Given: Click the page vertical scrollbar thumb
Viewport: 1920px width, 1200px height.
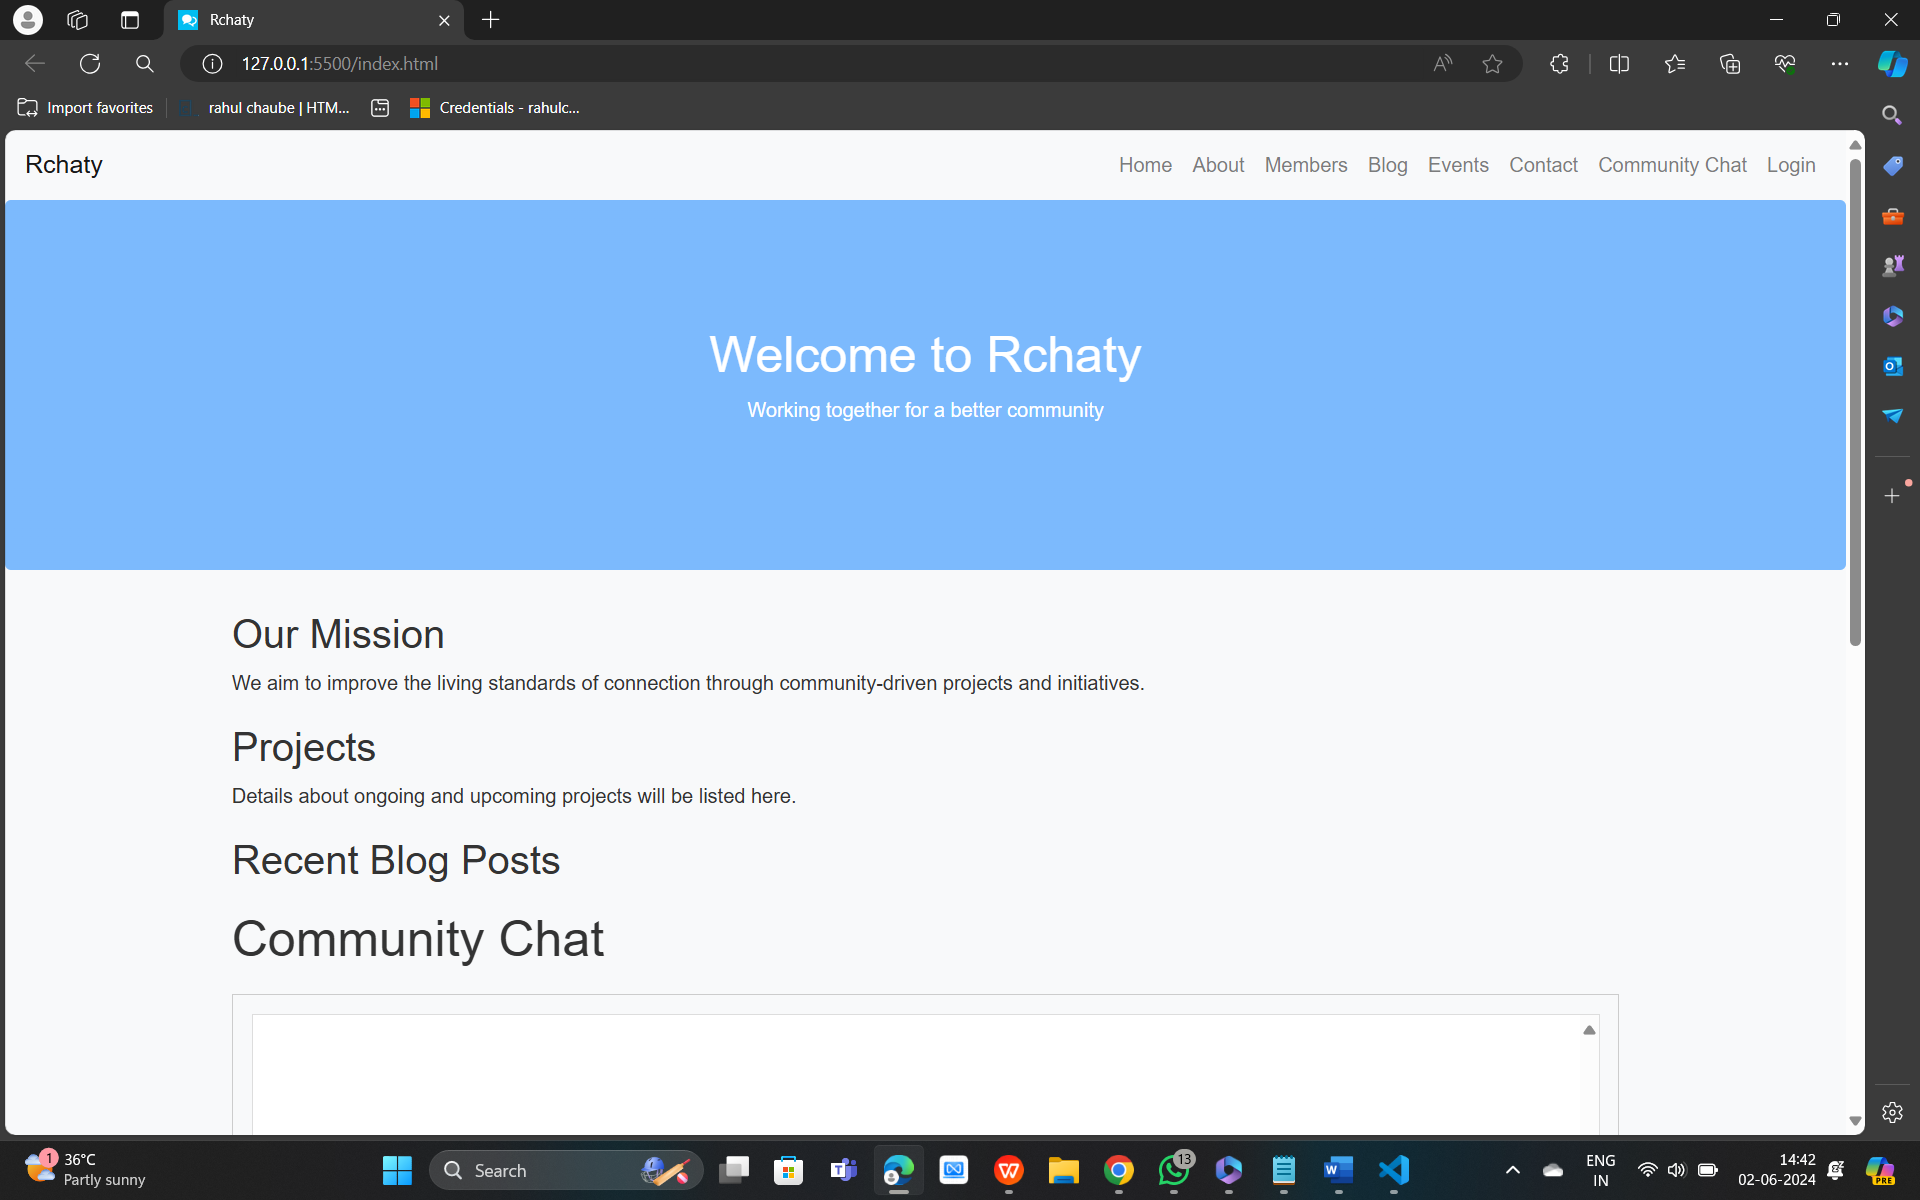Looking at the screenshot, I should (x=1855, y=400).
